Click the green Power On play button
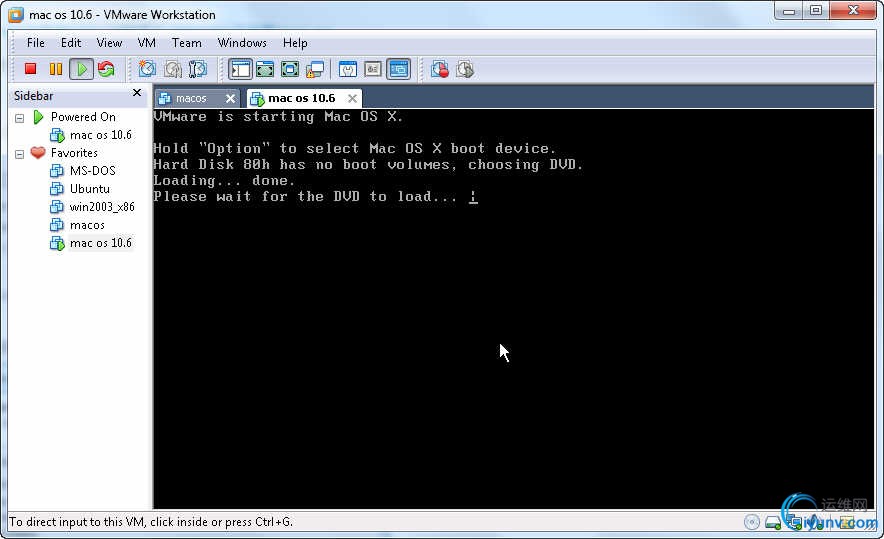 click(x=82, y=69)
